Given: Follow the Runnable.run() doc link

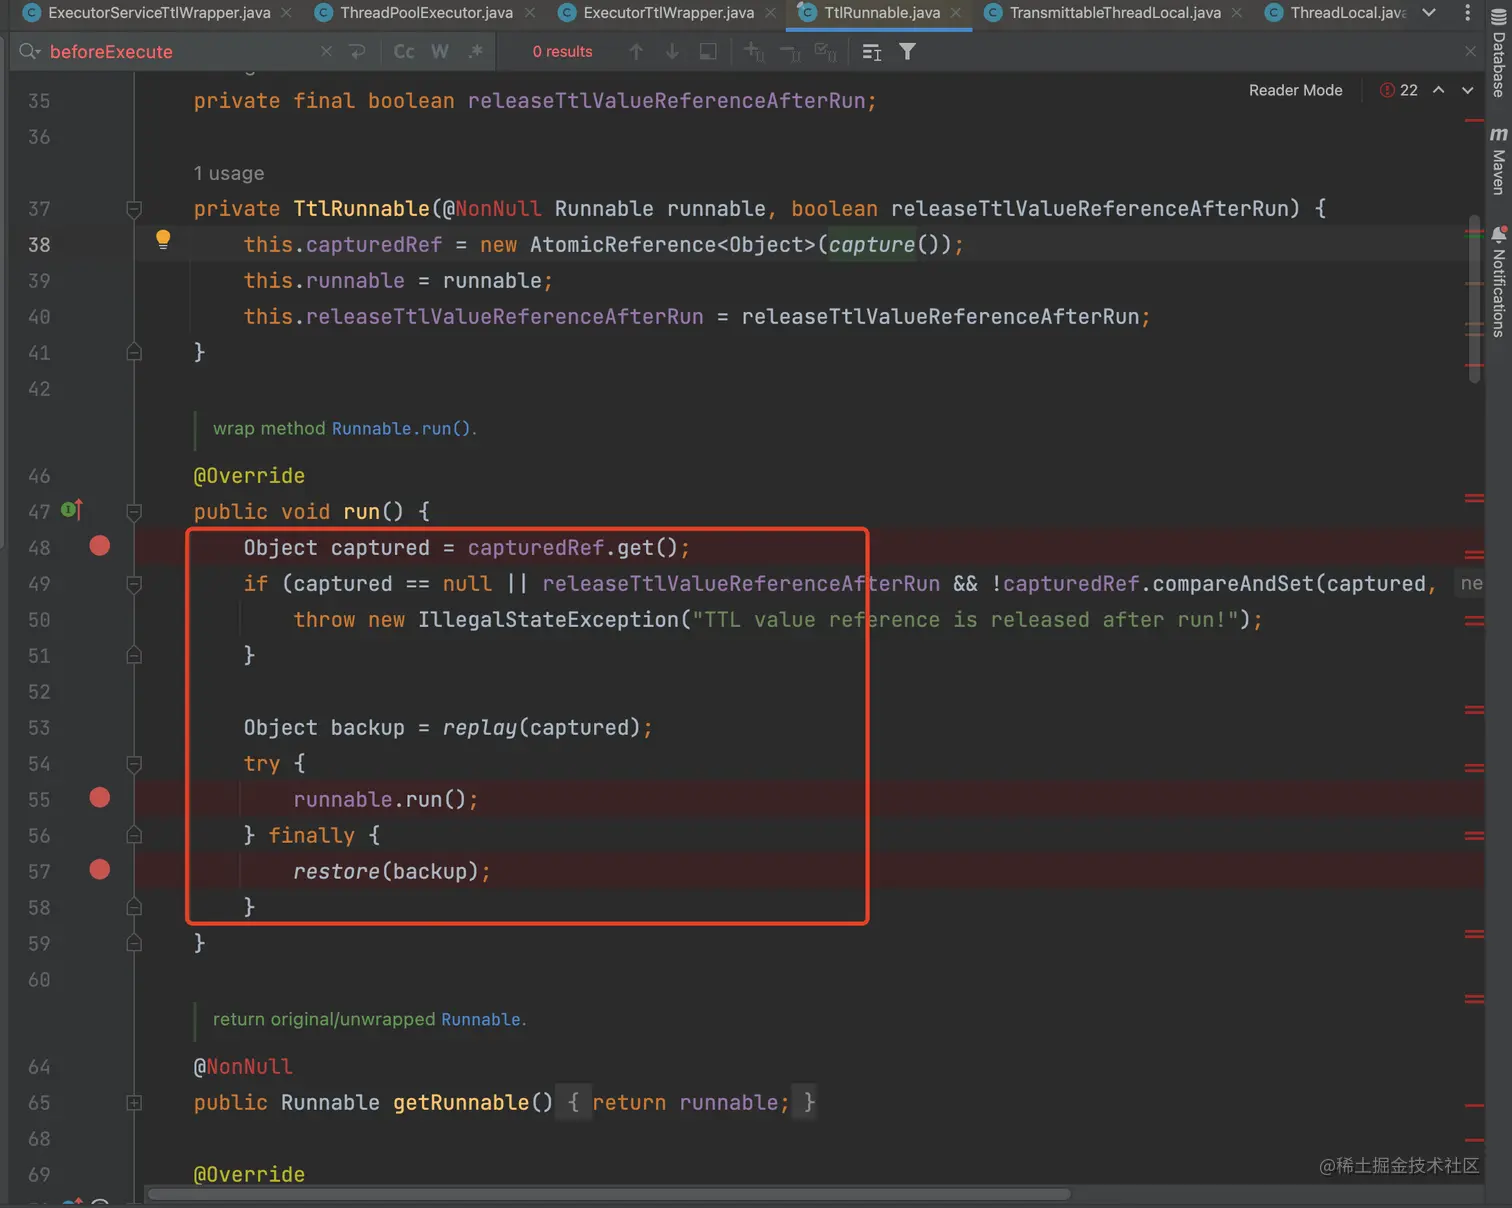Looking at the screenshot, I should point(401,428).
